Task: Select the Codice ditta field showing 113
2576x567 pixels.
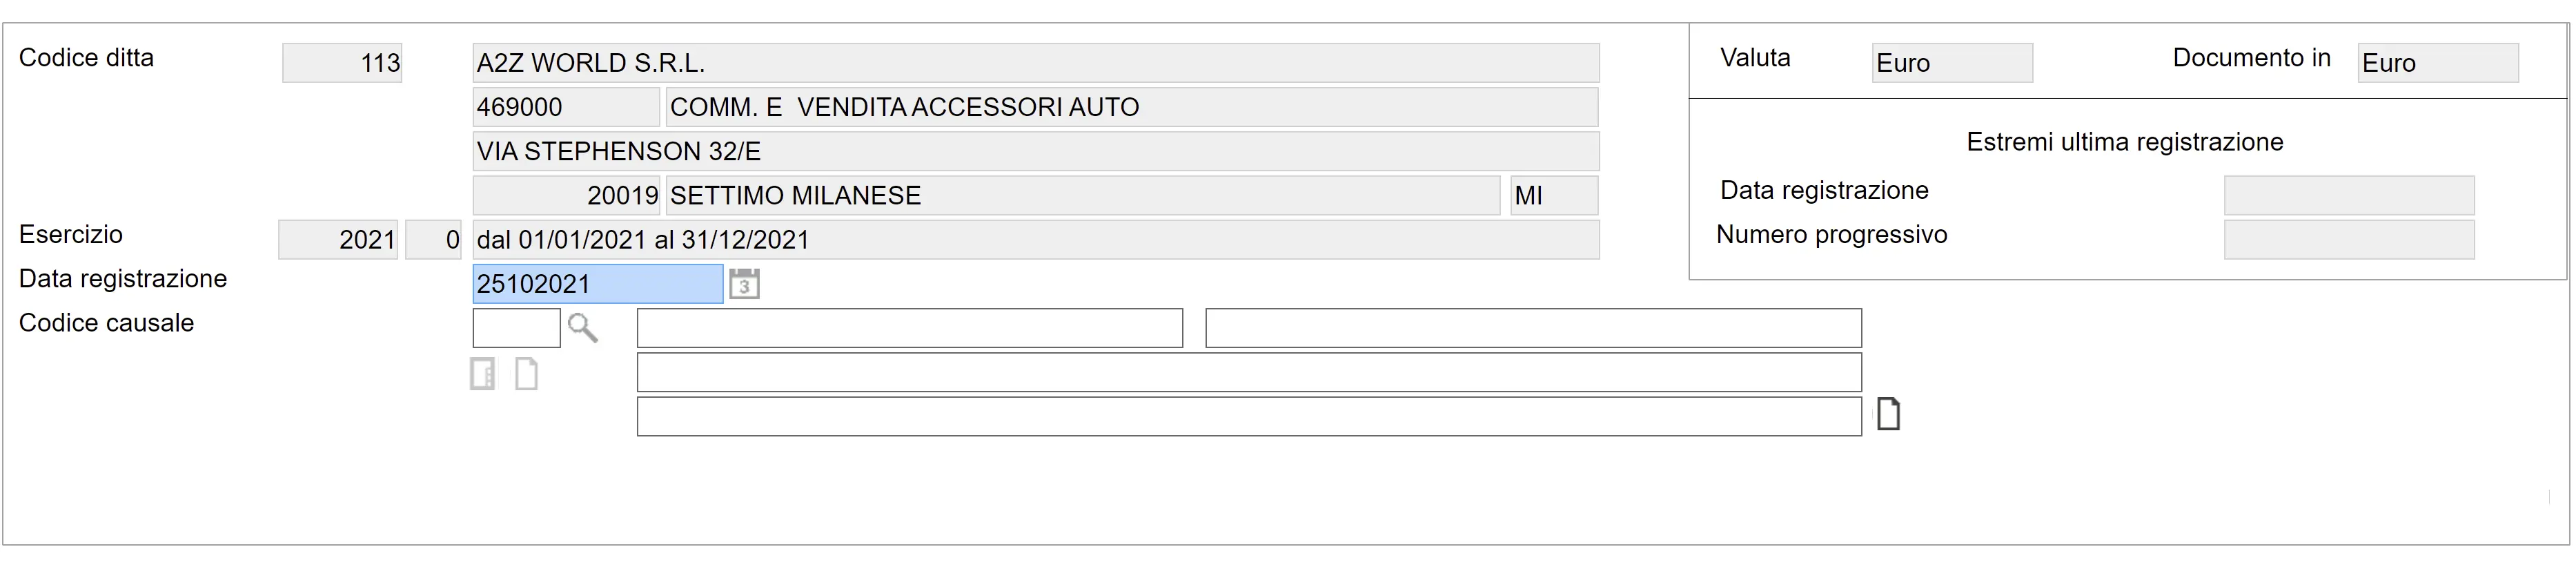Action: 342,63
